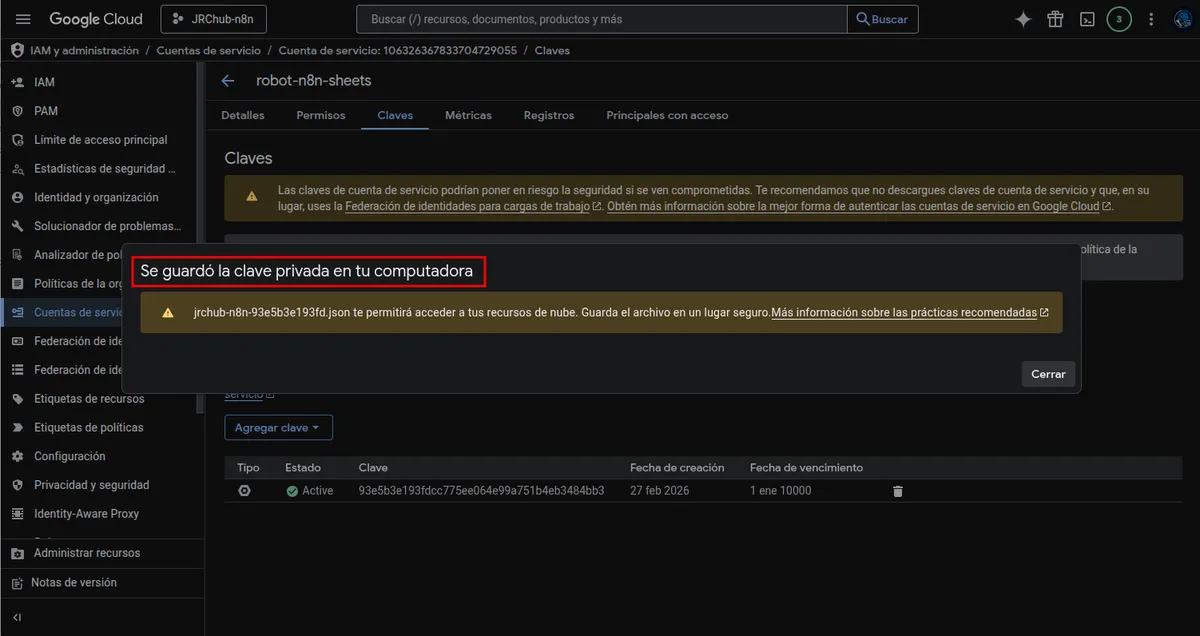Close the dialog with Cerrar button
Viewport: 1200px width, 636px height.
tap(1048, 374)
